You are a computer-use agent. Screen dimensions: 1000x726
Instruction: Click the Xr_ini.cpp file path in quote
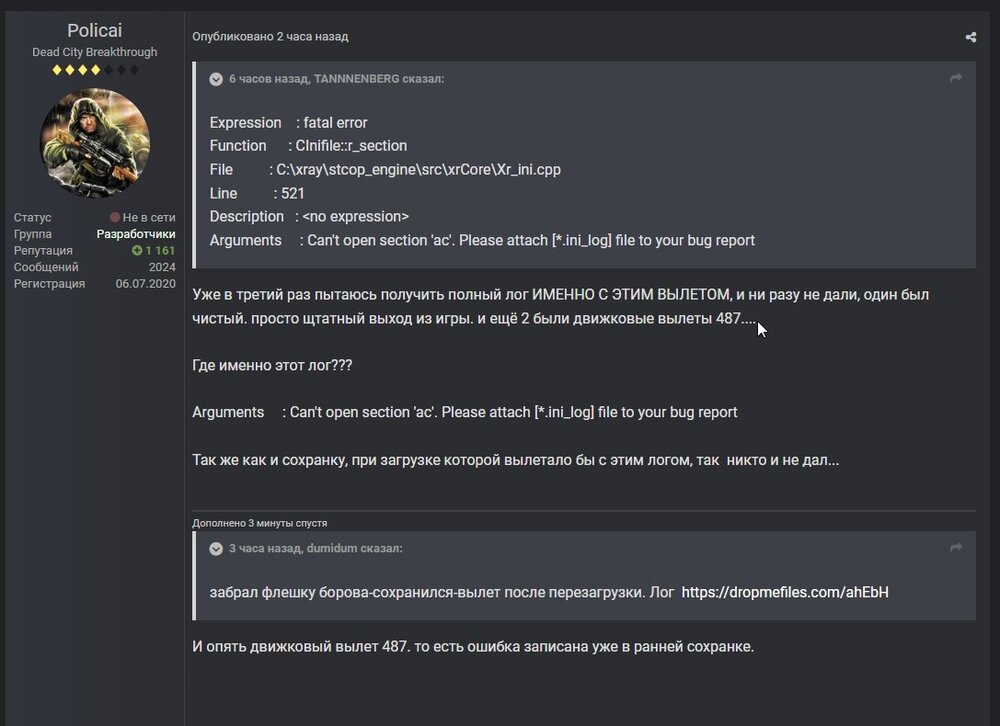coord(418,169)
